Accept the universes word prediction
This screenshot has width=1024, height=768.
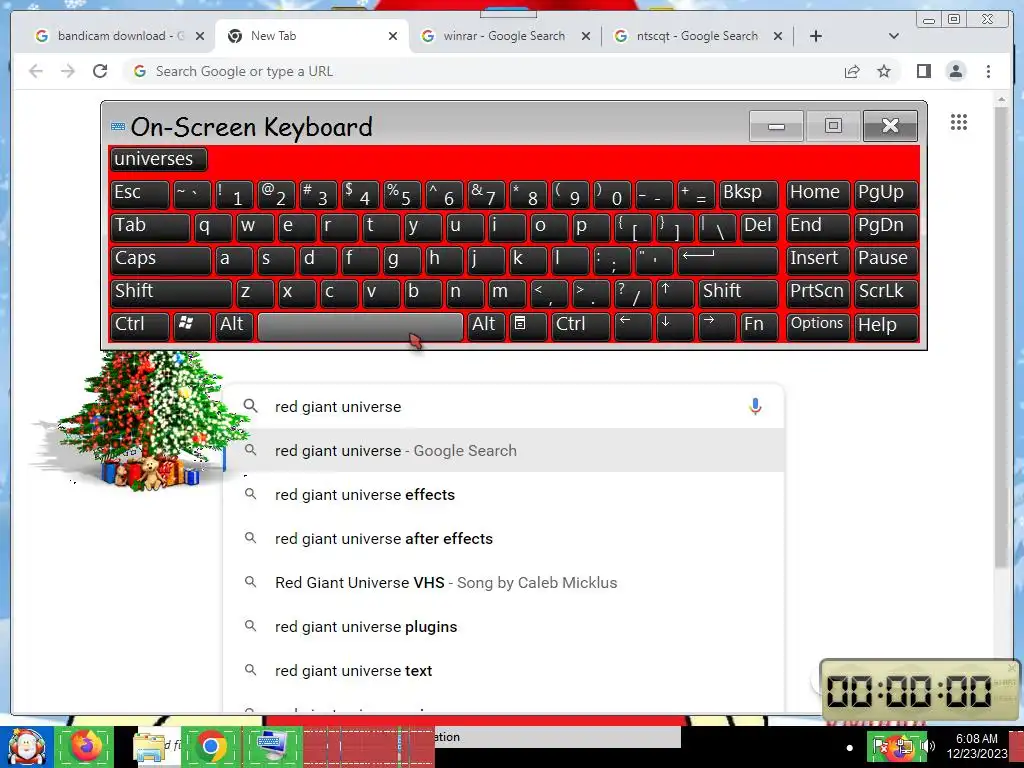click(158, 159)
